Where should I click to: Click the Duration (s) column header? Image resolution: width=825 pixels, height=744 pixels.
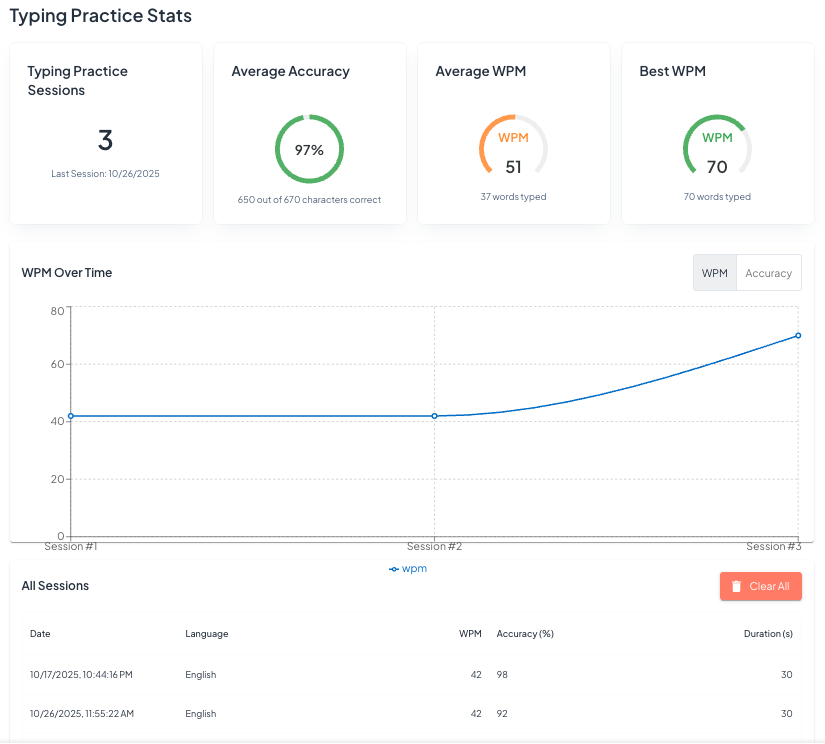pyautogui.click(x=767, y=634)
